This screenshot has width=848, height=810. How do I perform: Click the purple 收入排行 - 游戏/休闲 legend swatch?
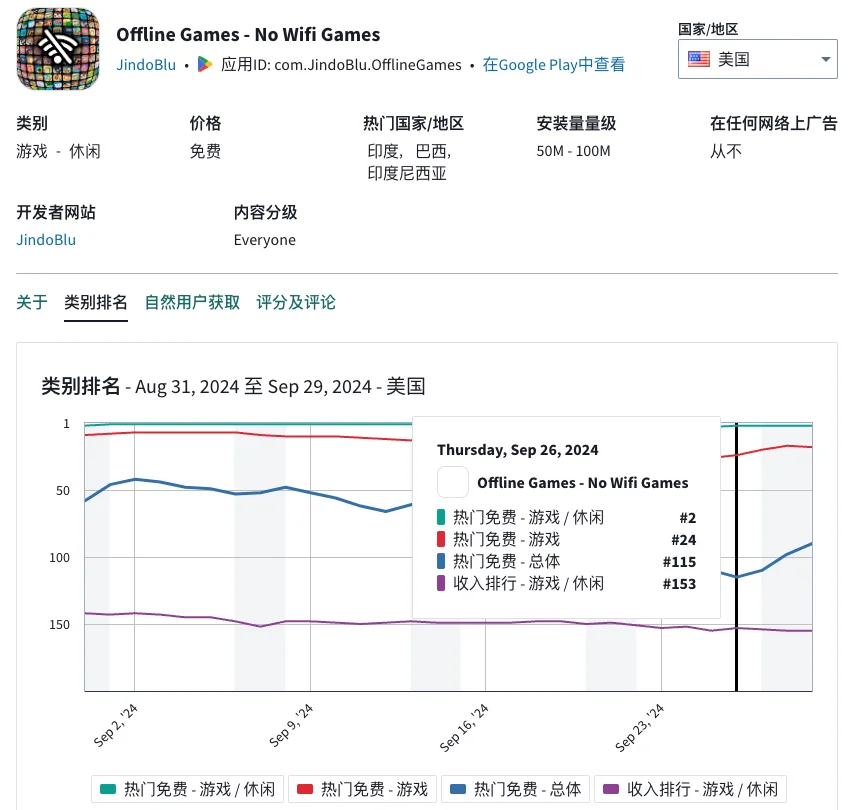(612, 788)
